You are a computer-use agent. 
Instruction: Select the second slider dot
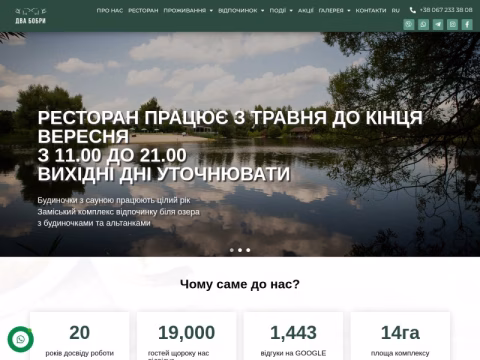click(240, 250)
